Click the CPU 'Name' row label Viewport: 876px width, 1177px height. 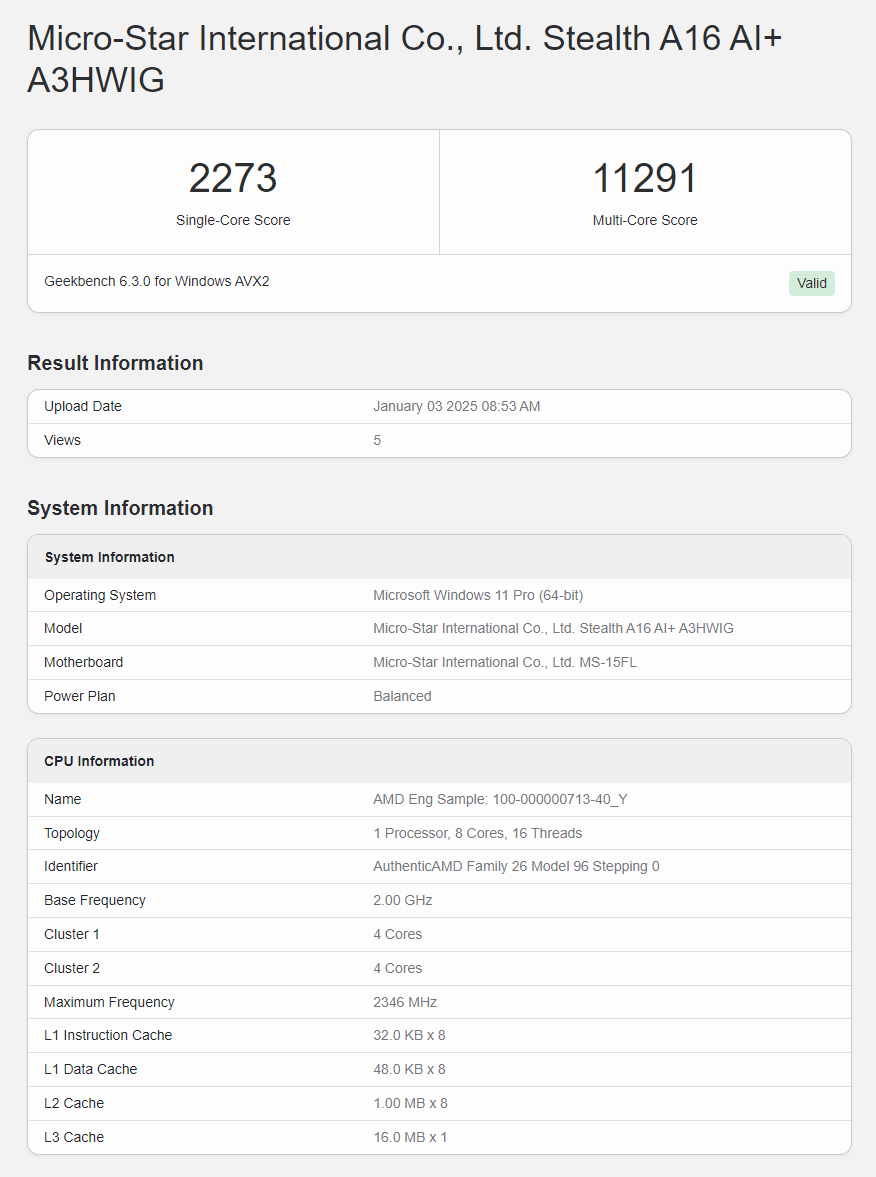62,799
